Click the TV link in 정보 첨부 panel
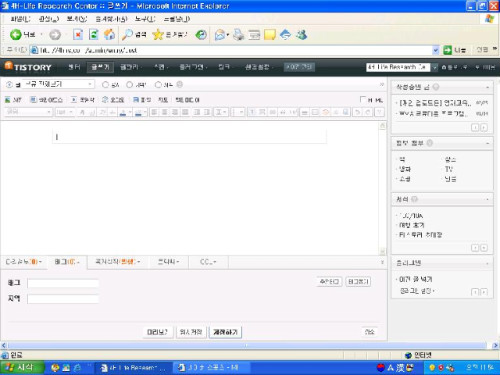500x375 pixels. pyautogui.click(x=448, y=169)
